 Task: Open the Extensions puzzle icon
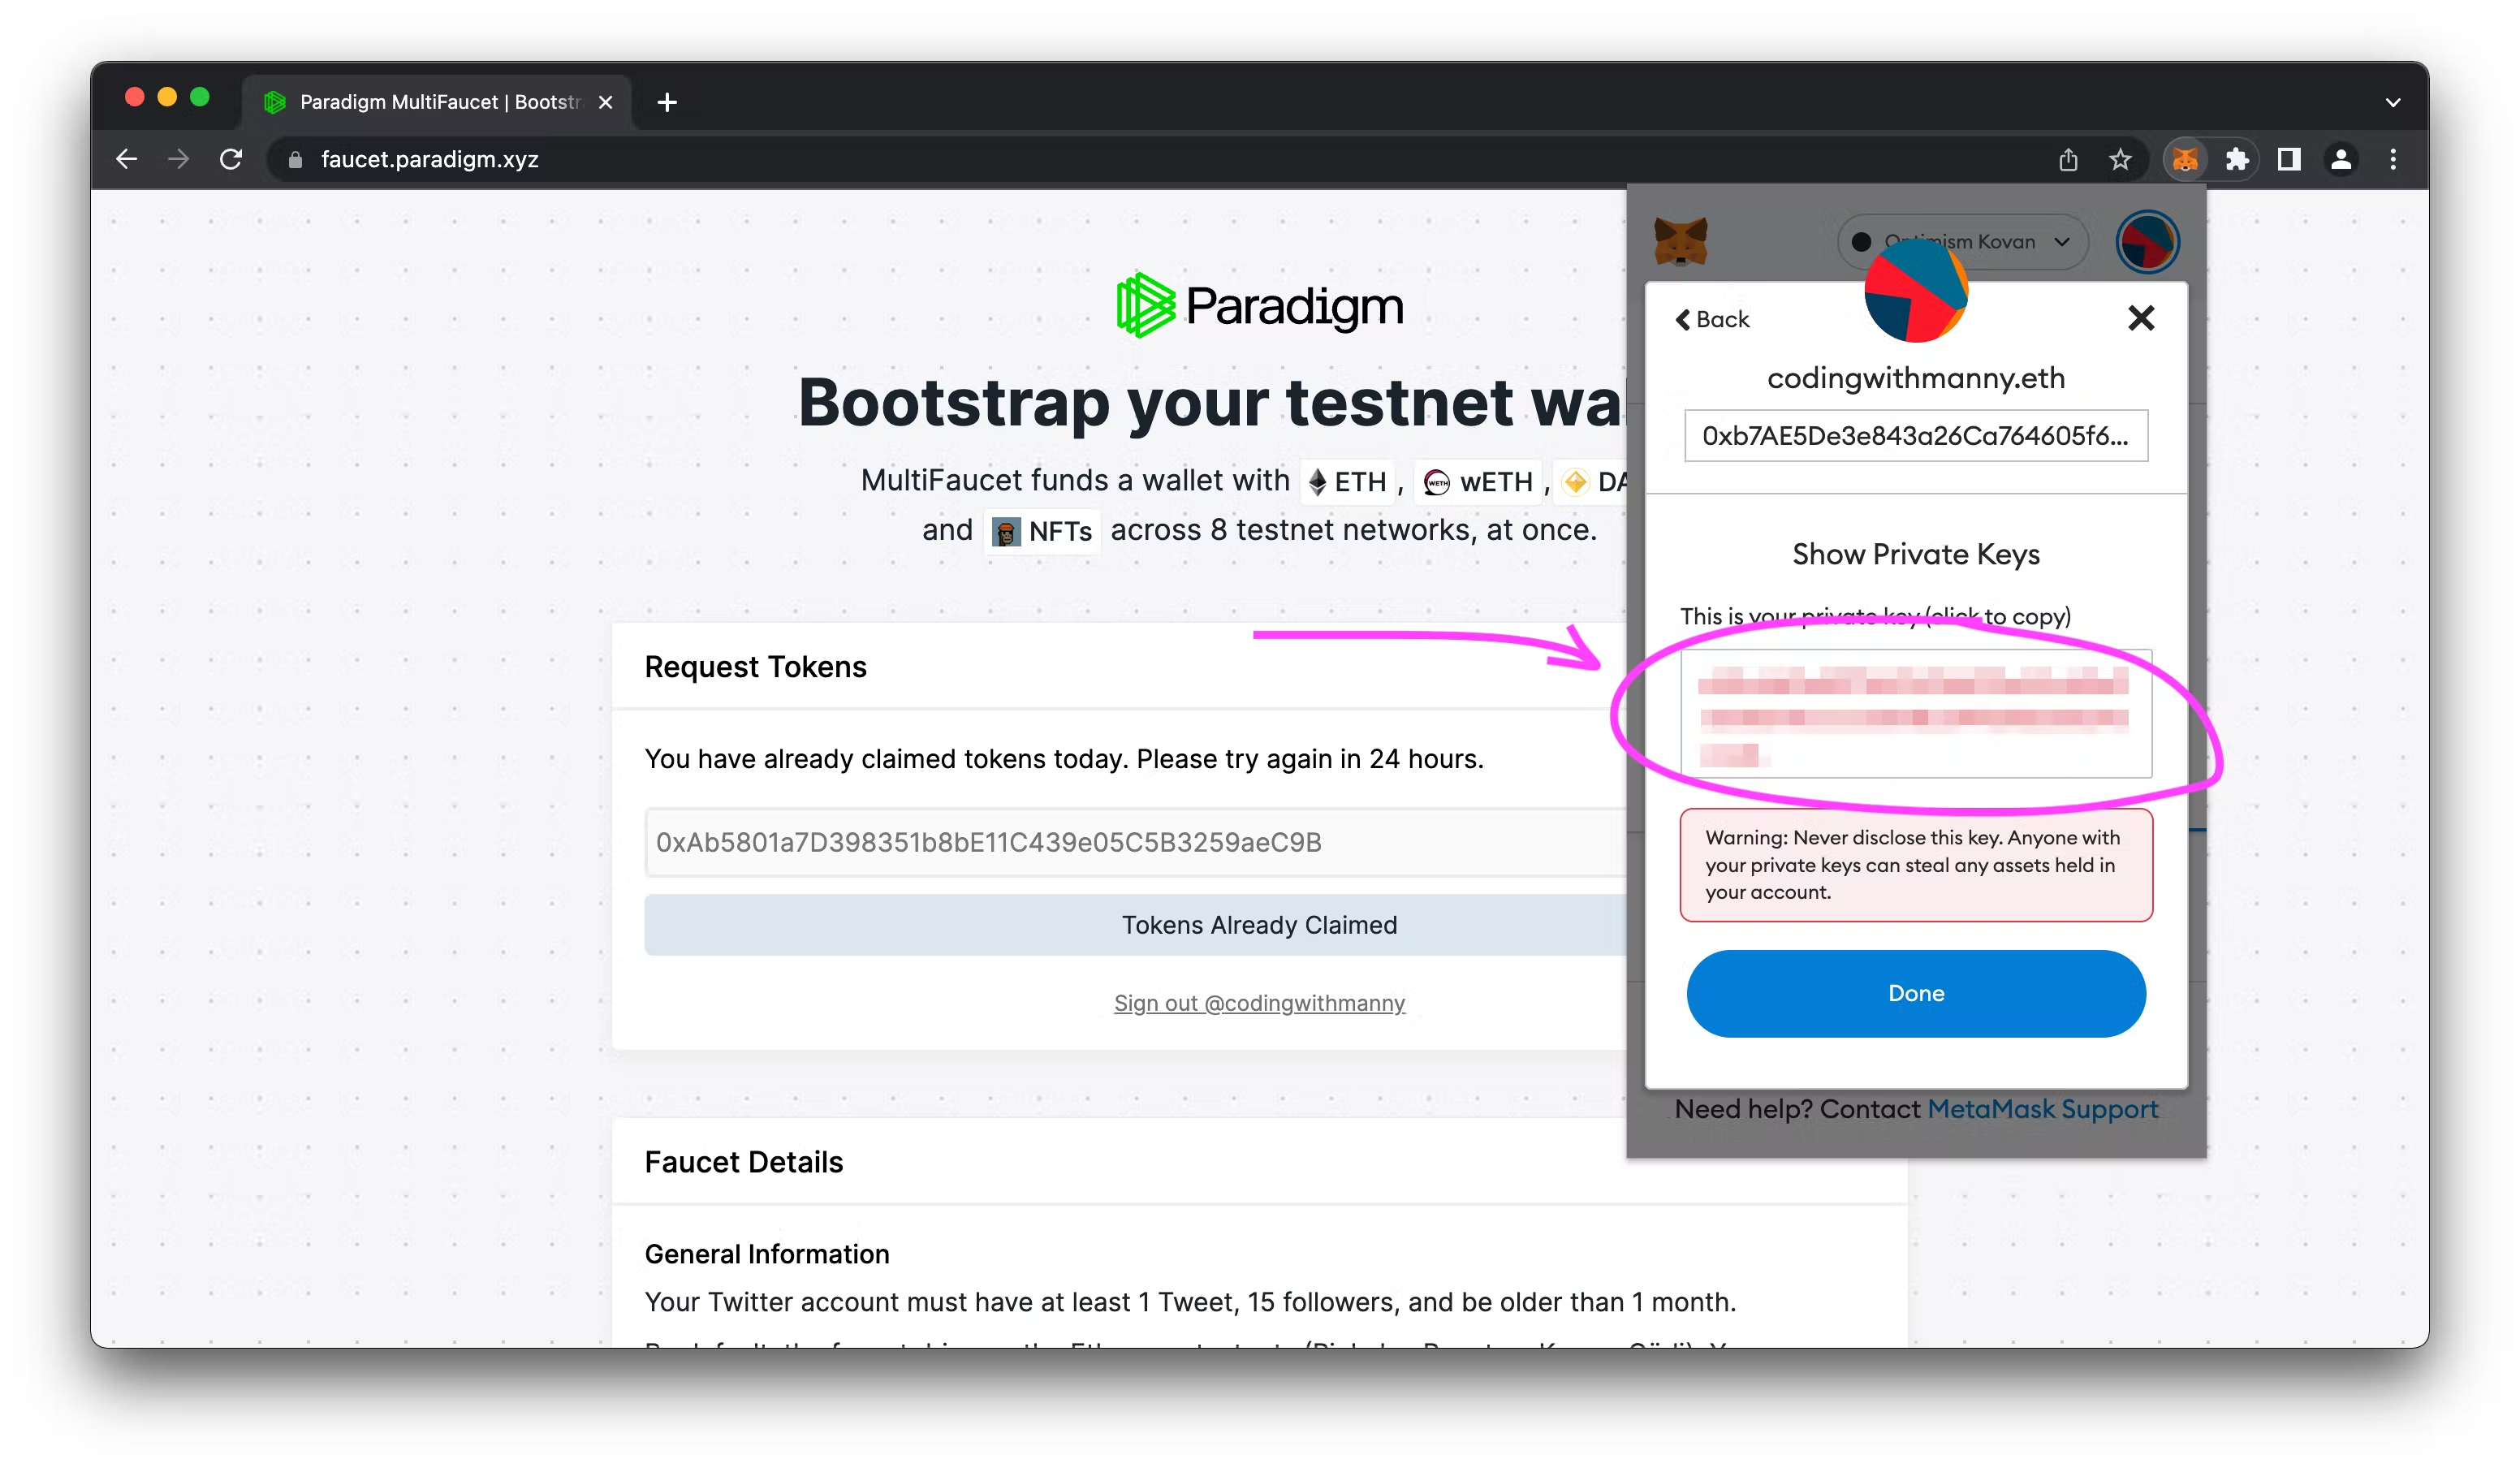coord(2237,159)
